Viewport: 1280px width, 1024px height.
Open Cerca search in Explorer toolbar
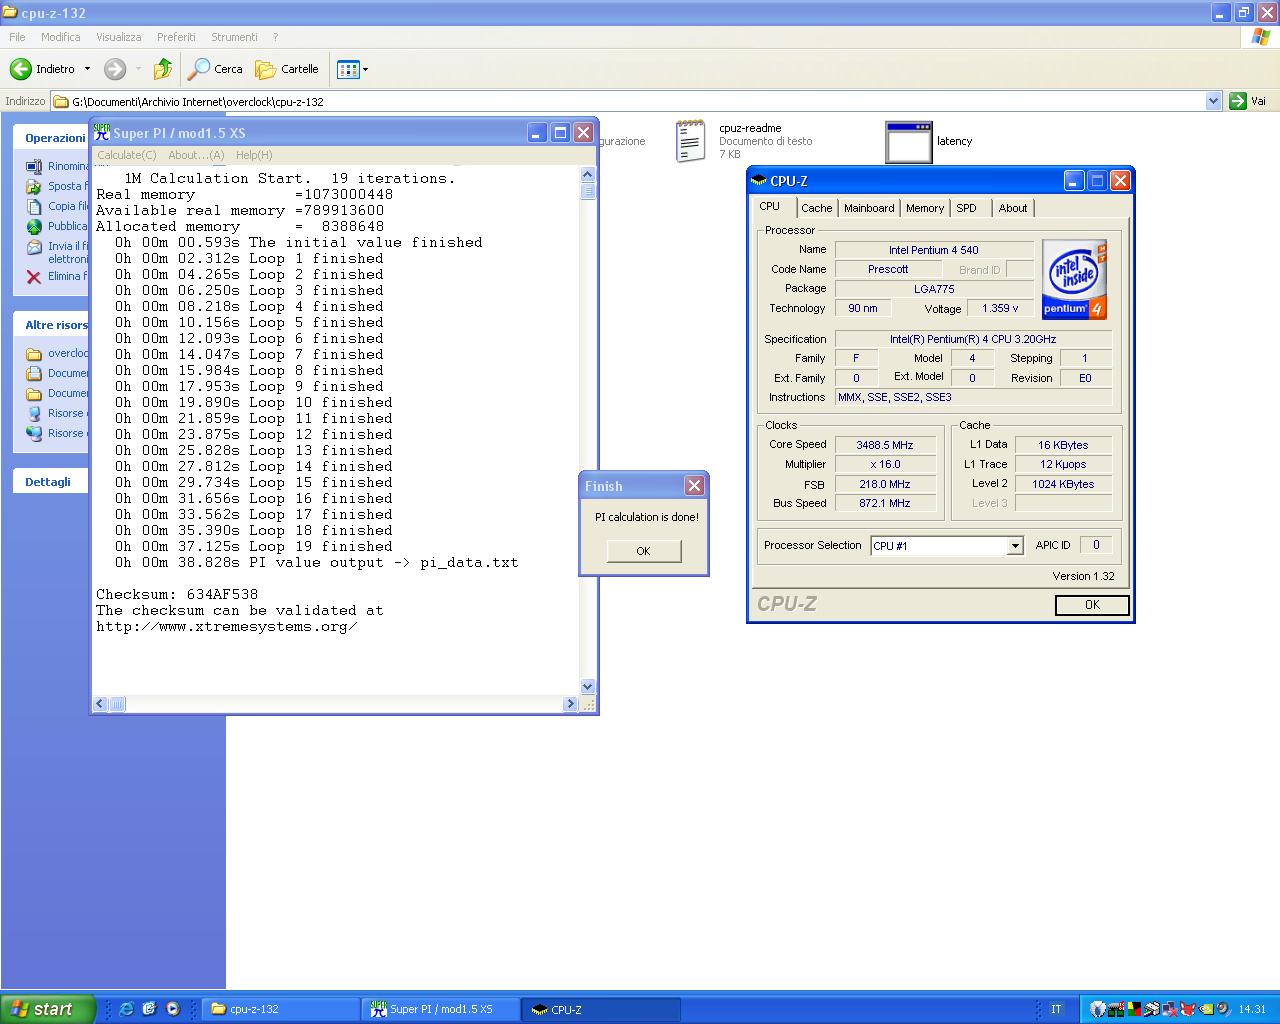click(216, 69)
